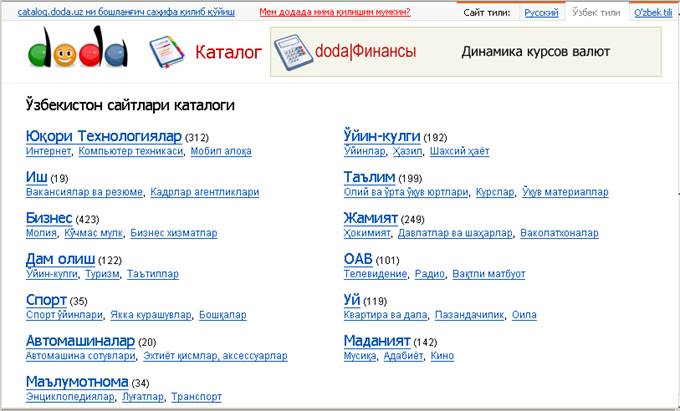The width and height of the screenshot is (680, 411).
Task: Open the Бизнес category
Action: (49, 218)
